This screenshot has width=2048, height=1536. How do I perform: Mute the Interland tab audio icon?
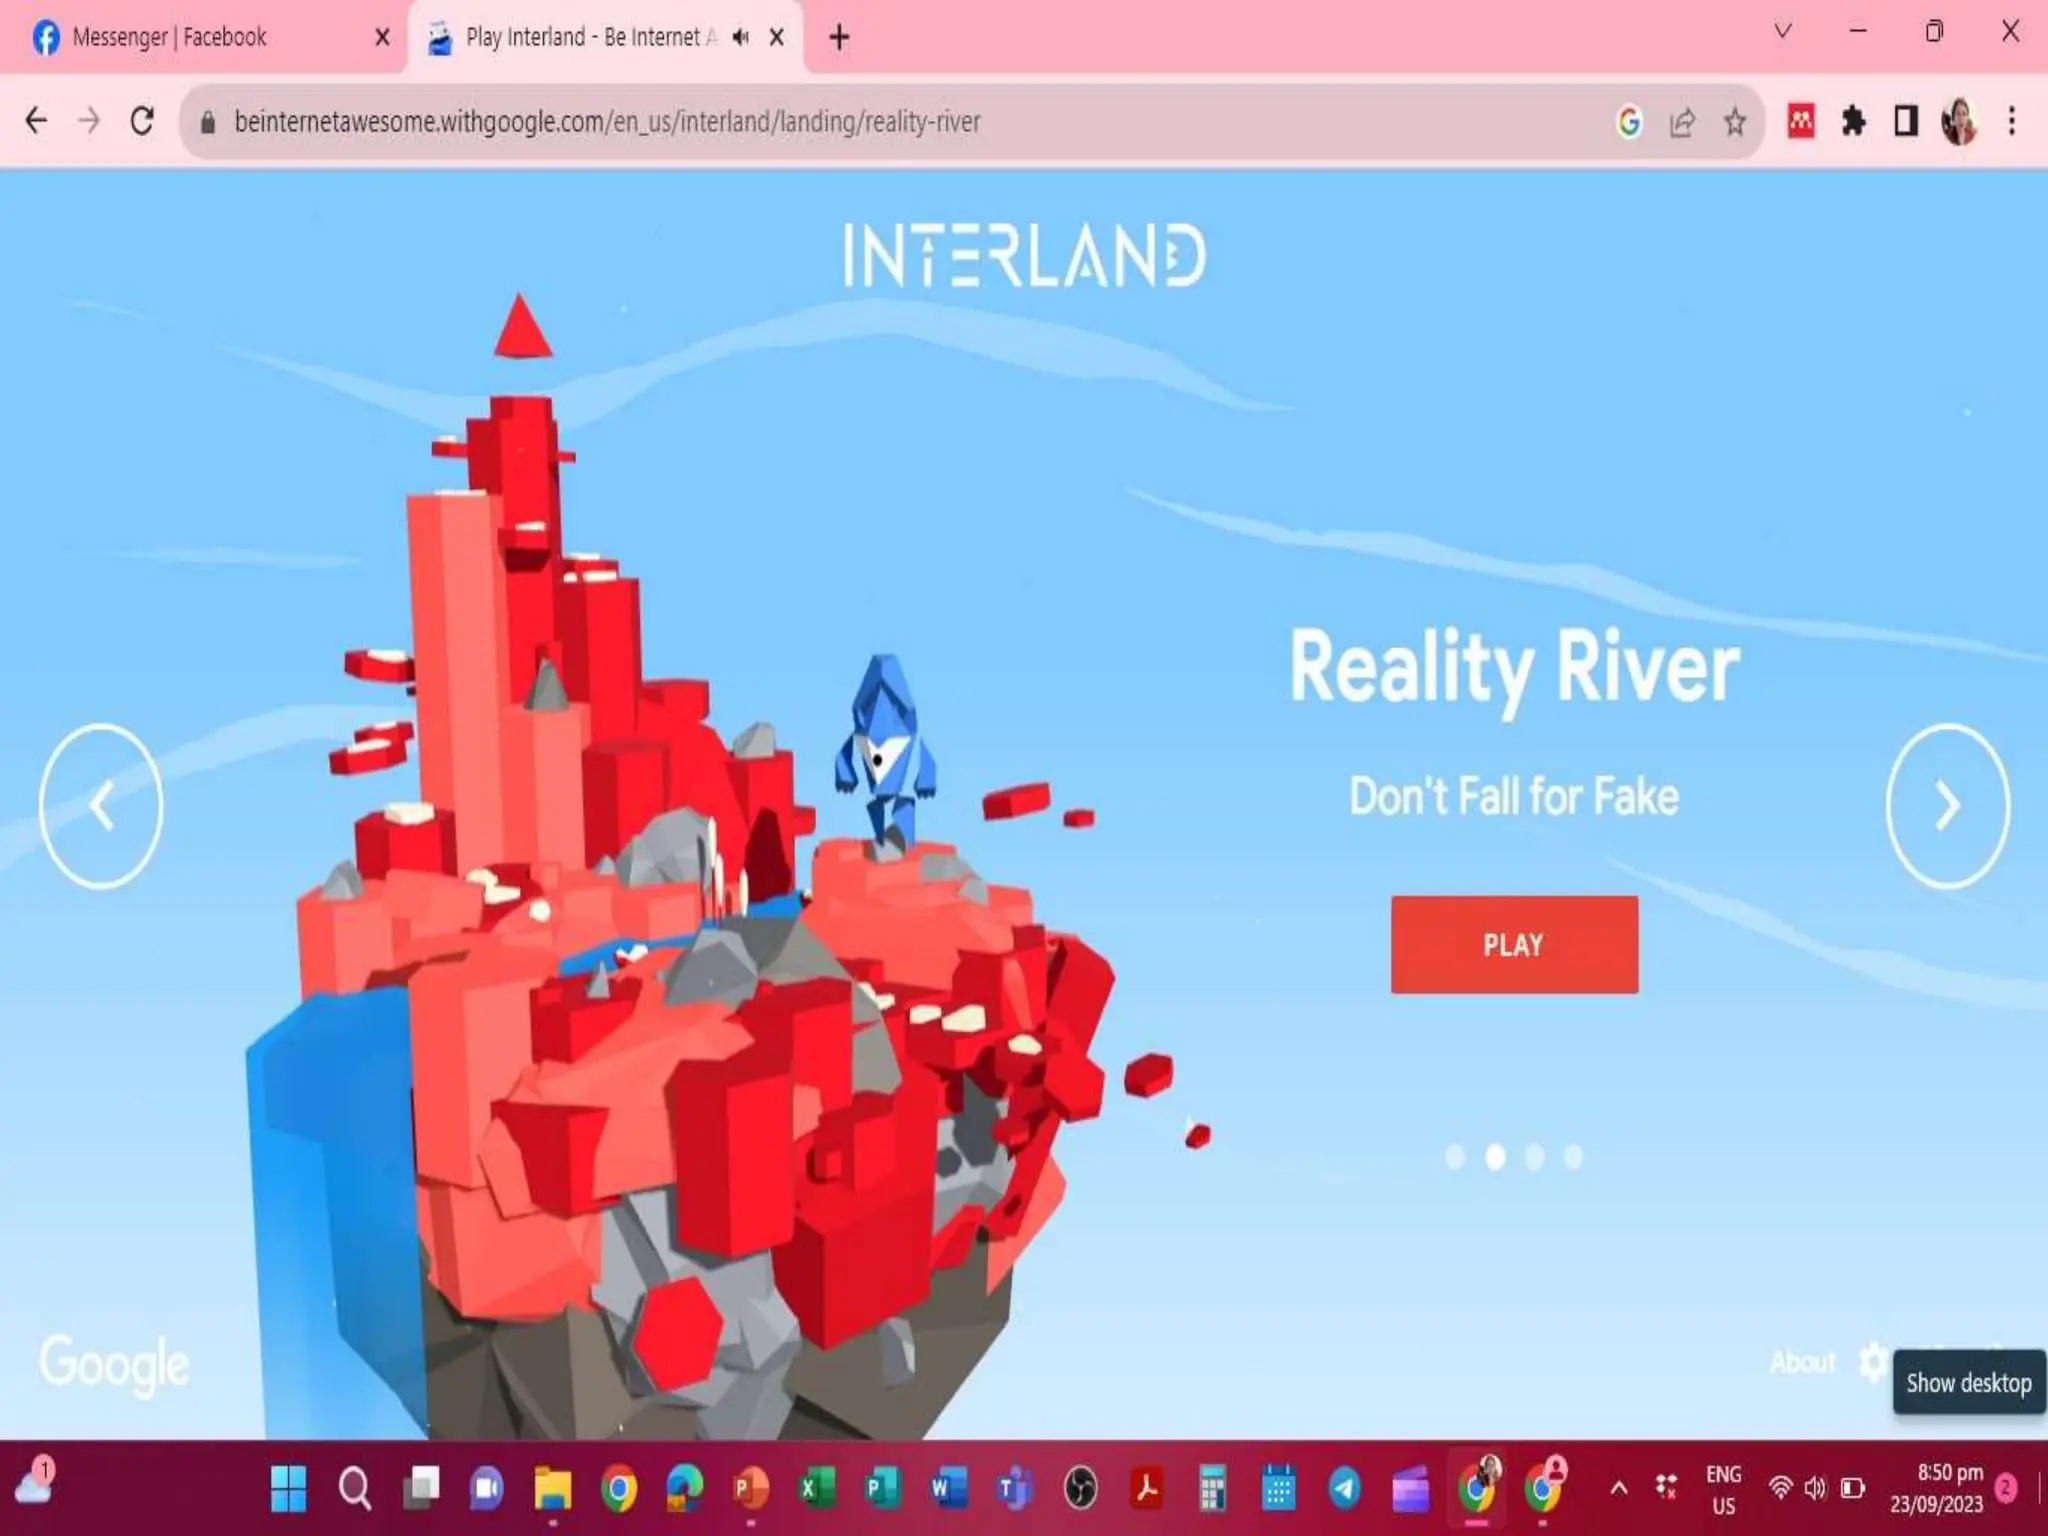(x=740, y=37)
